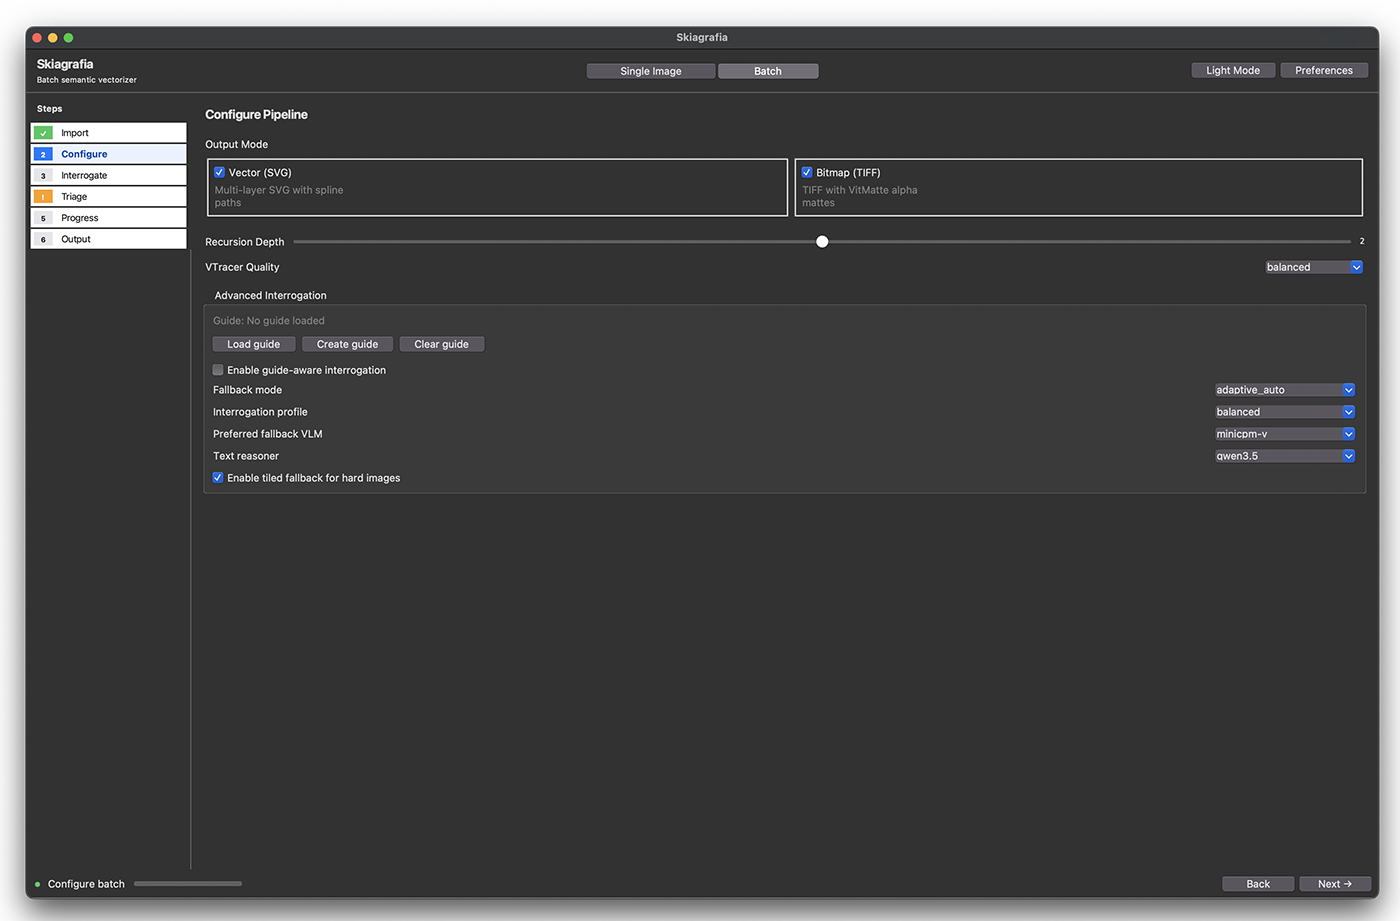The image size is (1400, 921).
Task: Open the Preferred fallback VLM dropdown
Action: (1284, 433)
